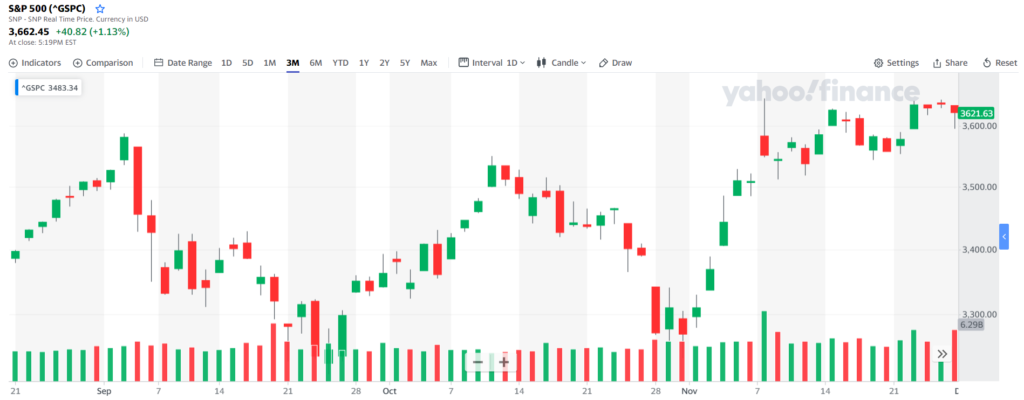
Task: Open the Date Range calendar picker
Action: [183, 63]
